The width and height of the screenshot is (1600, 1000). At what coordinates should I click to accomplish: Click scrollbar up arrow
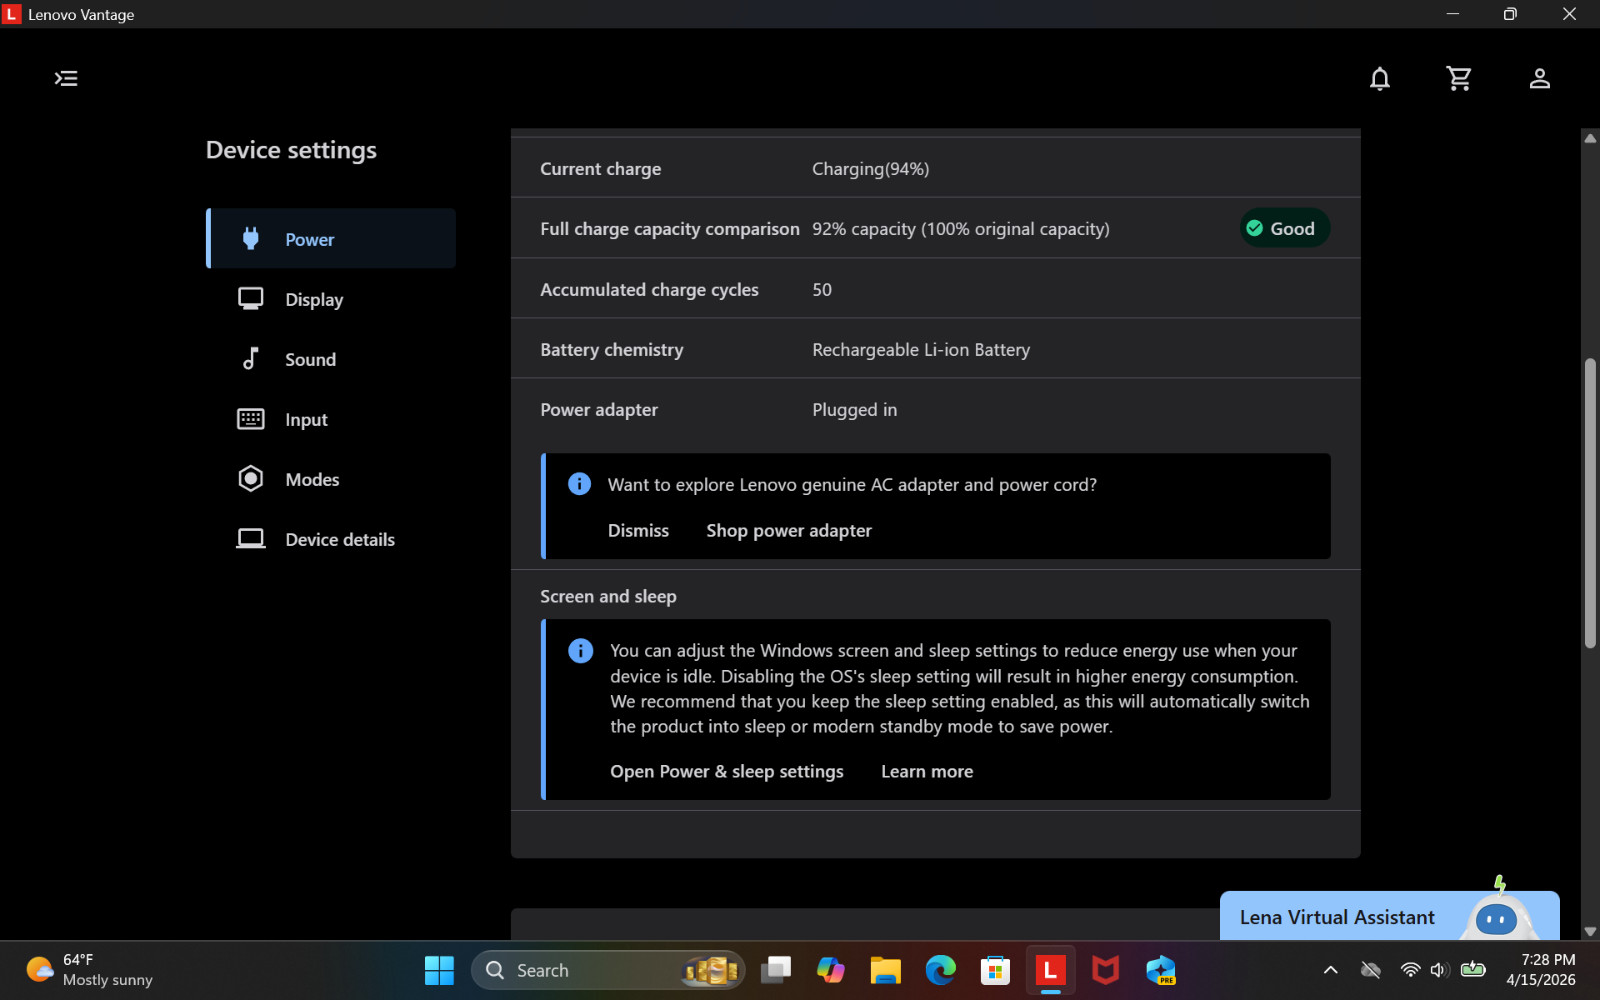[x=1590, y=138]
